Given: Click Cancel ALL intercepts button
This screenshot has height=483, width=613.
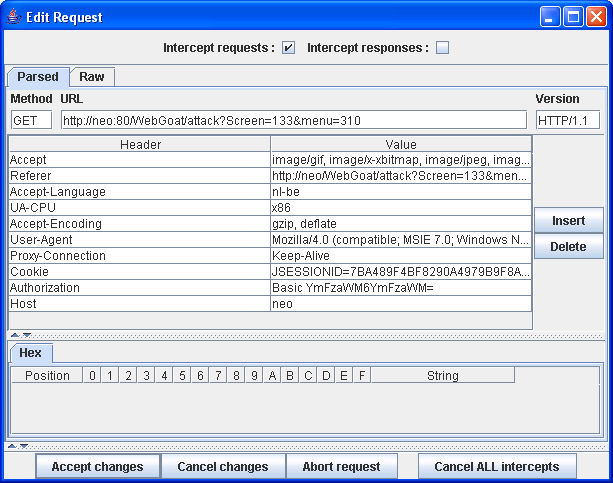Looking at the screenshot, I should 497,467.
